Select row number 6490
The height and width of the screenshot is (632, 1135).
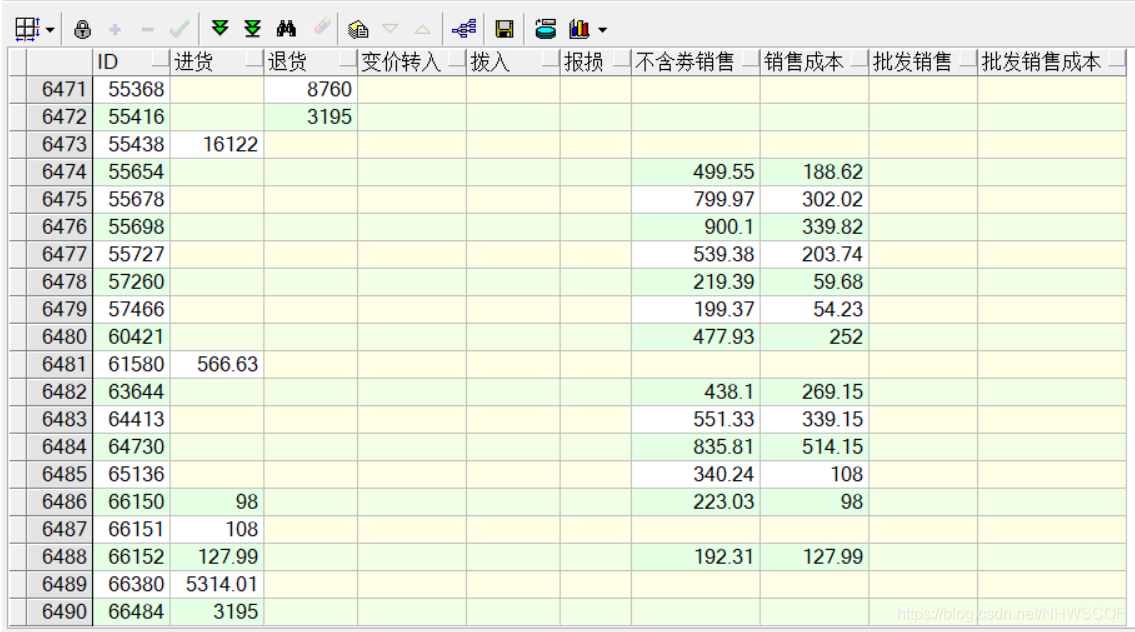click(59, 612)
